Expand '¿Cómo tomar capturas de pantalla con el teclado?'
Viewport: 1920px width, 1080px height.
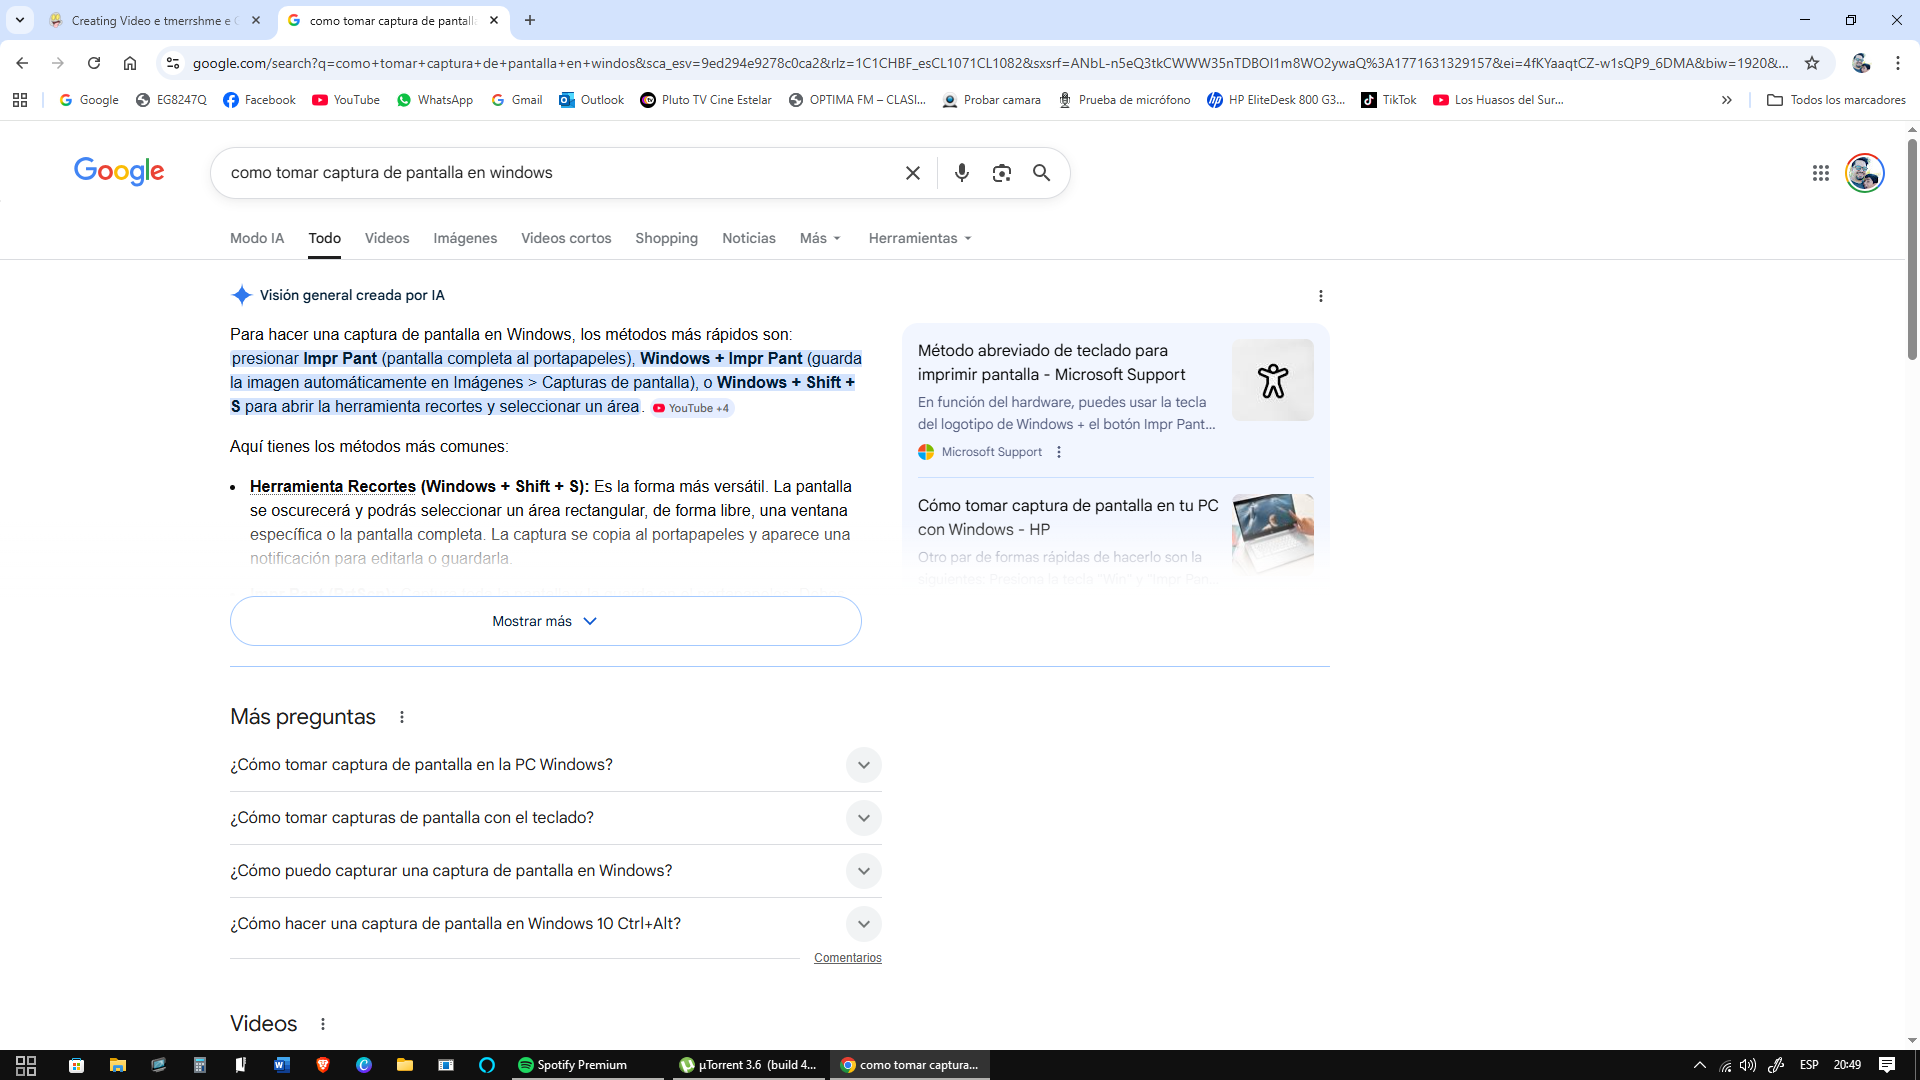point(863,818)
